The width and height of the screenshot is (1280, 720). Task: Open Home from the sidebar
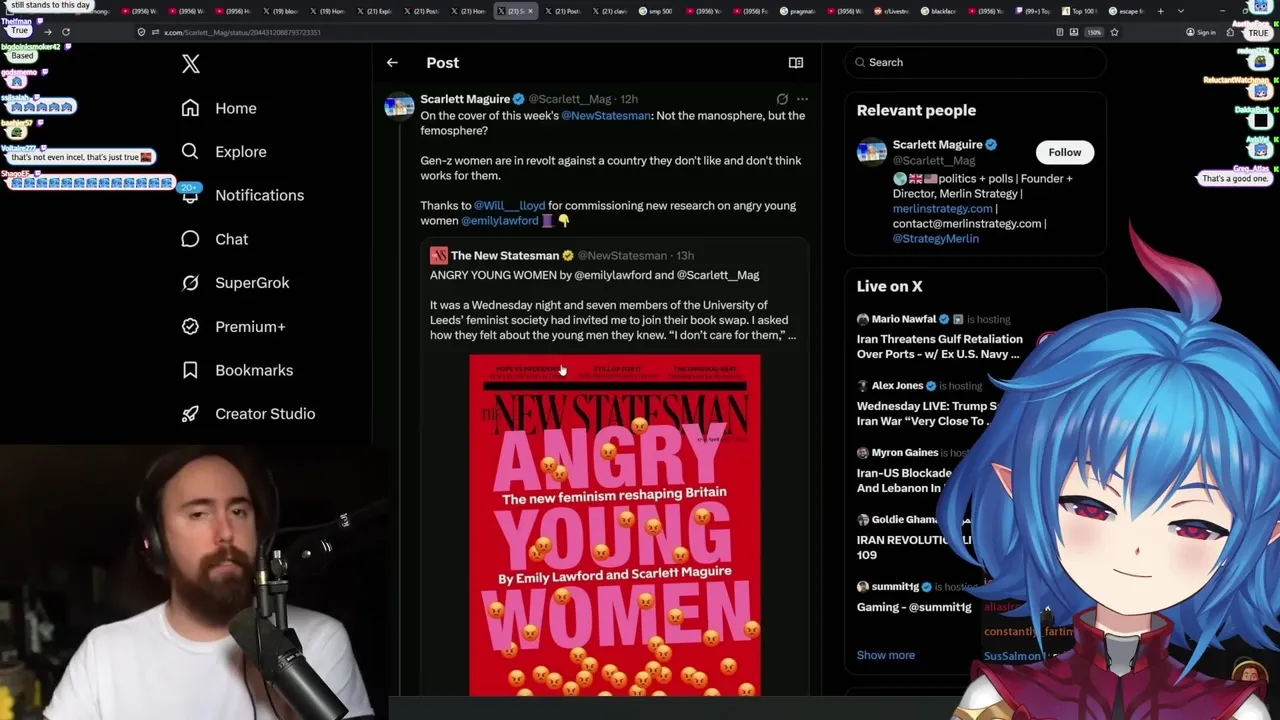[219, 108]
